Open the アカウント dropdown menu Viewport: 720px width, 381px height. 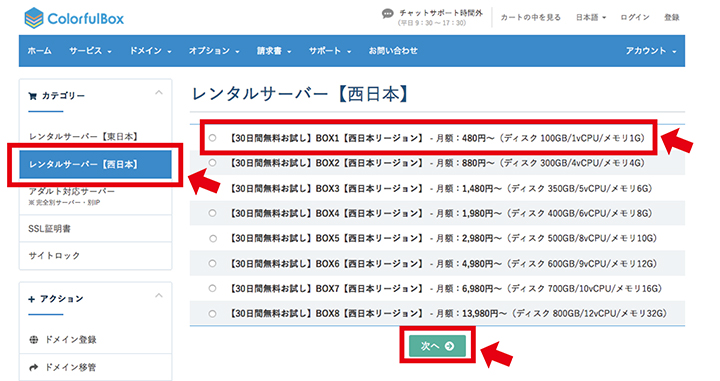pos(651,51)
